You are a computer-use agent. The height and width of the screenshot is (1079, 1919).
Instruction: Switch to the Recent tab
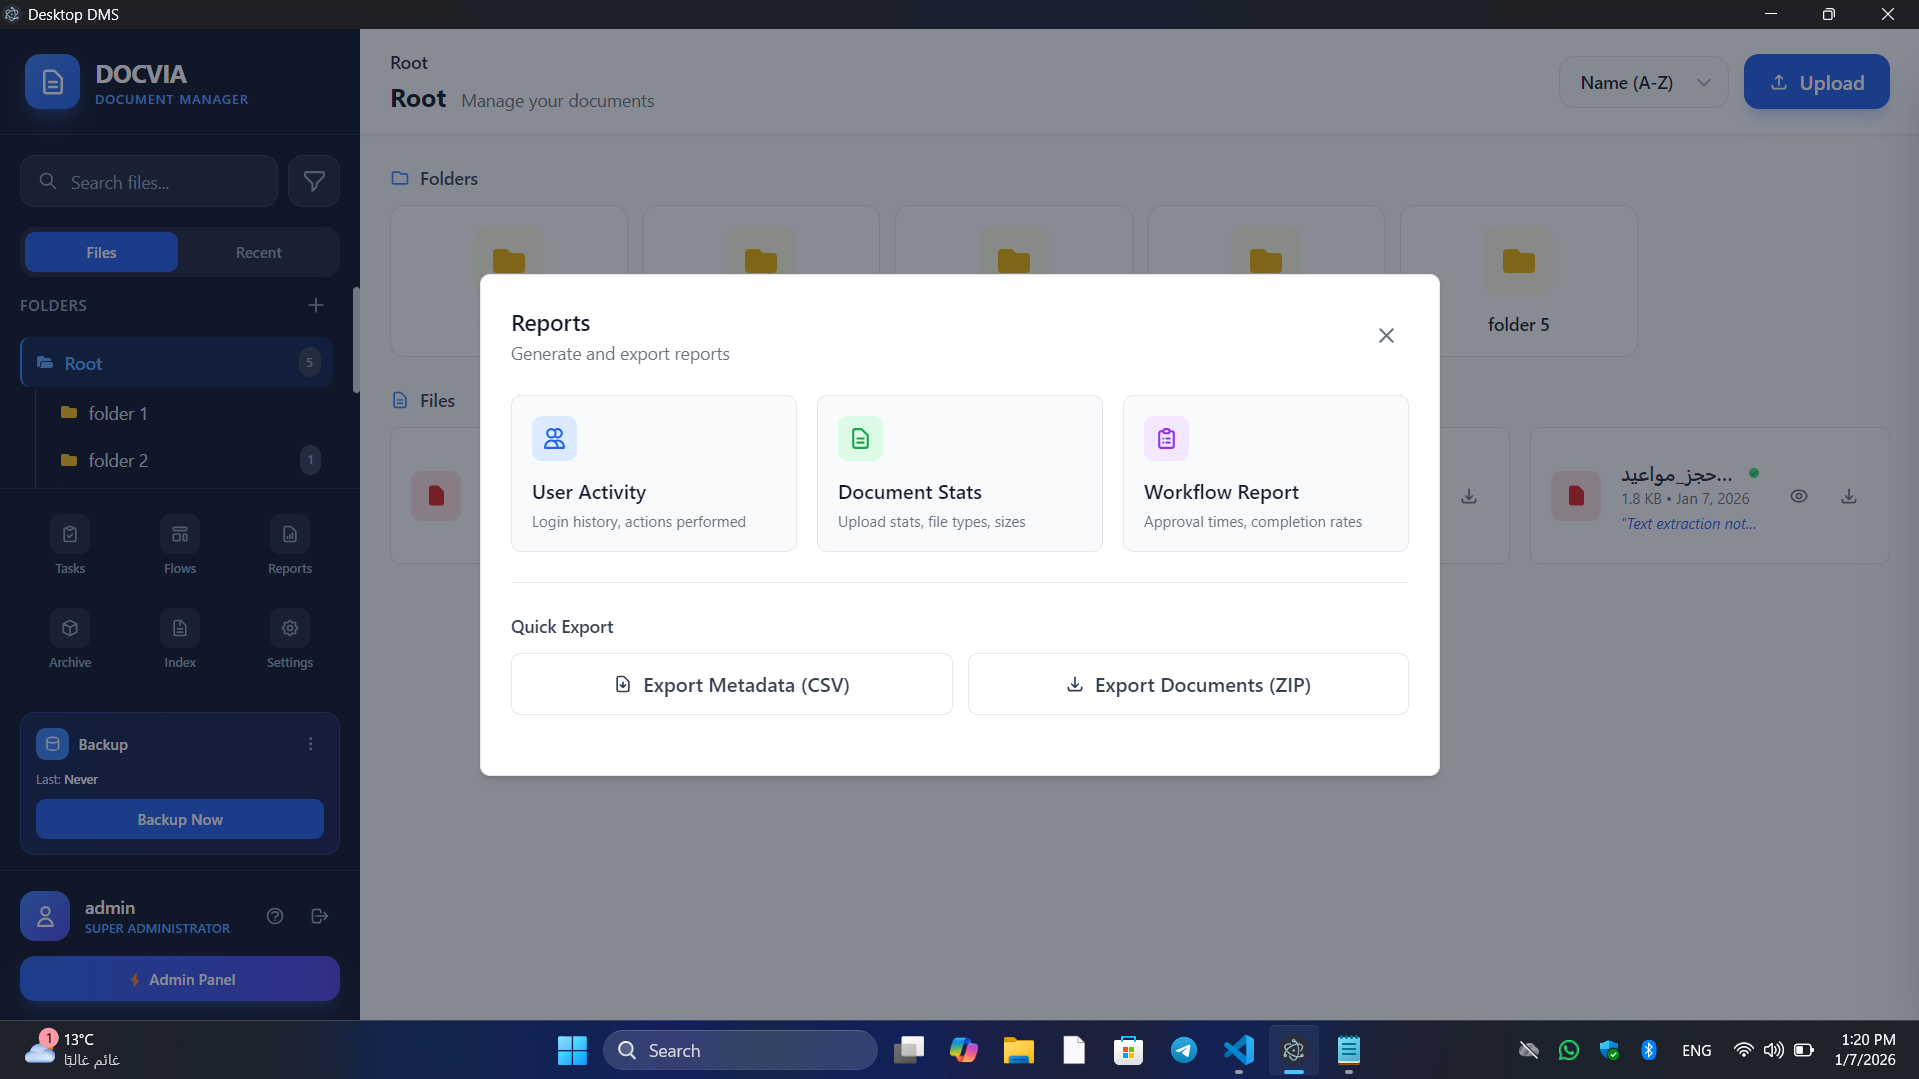tap(258, 252)
